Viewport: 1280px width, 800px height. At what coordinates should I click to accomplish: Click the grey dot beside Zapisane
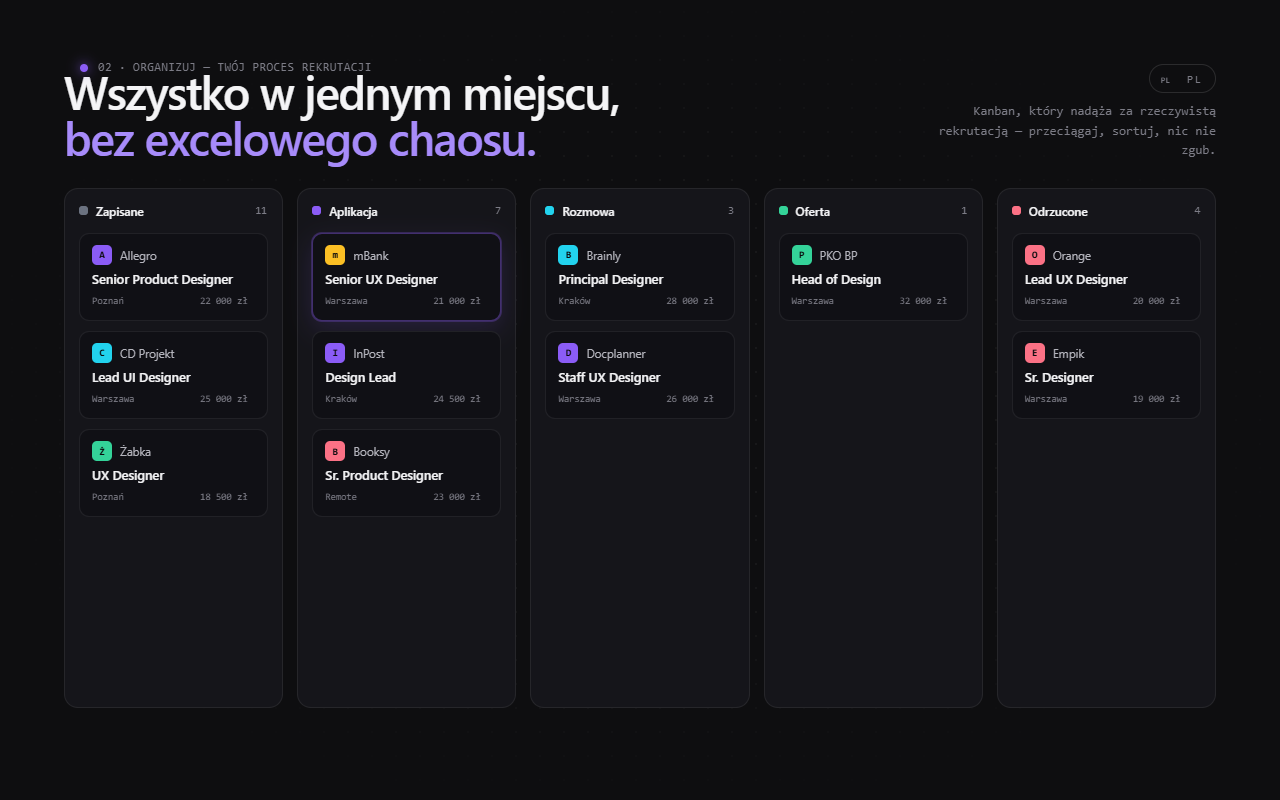(x=83, y=211)
